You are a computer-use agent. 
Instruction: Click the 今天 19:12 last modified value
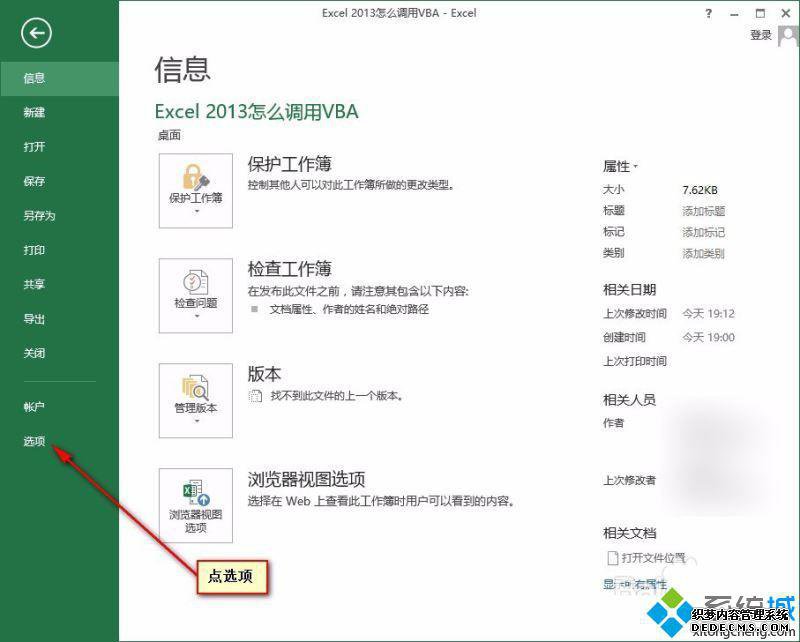click(x=709, y=314)
